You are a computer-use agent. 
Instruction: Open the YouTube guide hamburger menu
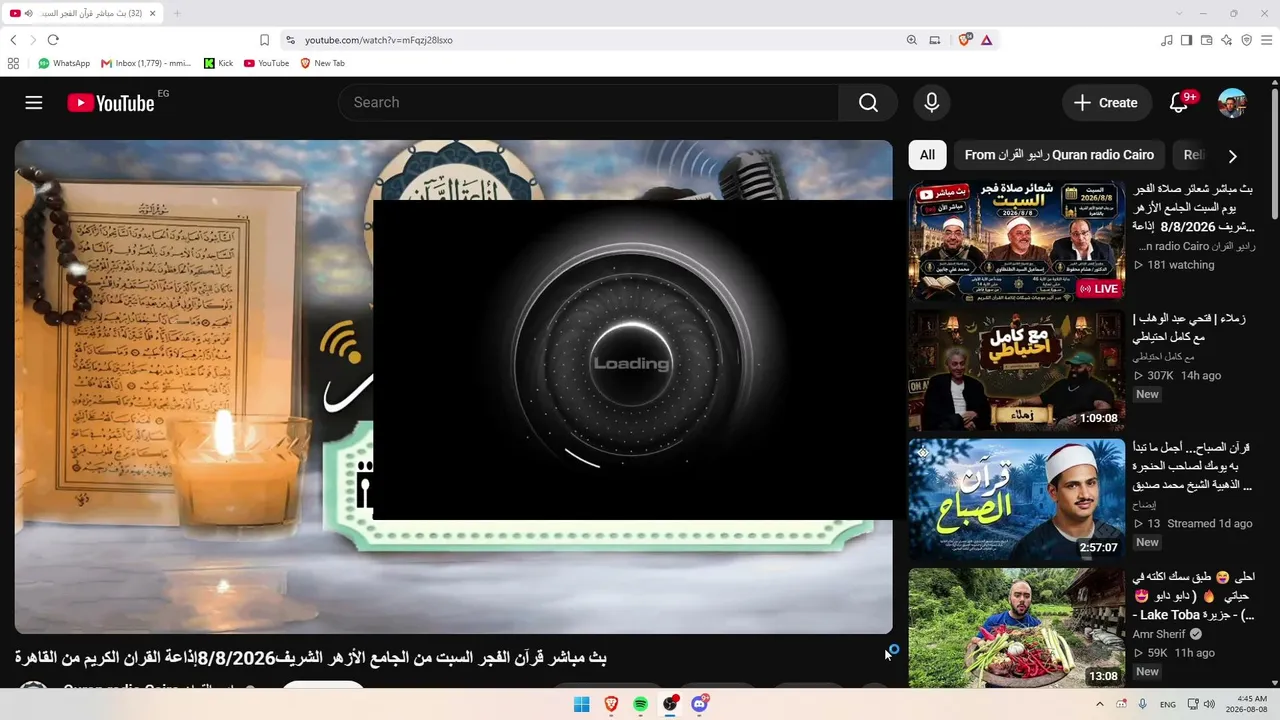(34, 103)
